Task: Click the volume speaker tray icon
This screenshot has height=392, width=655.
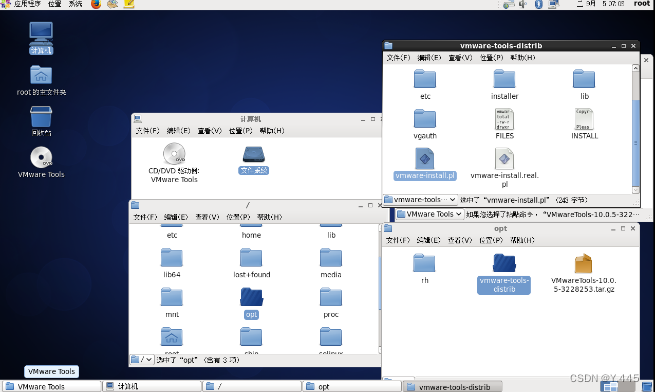Action: pos(523,4)
